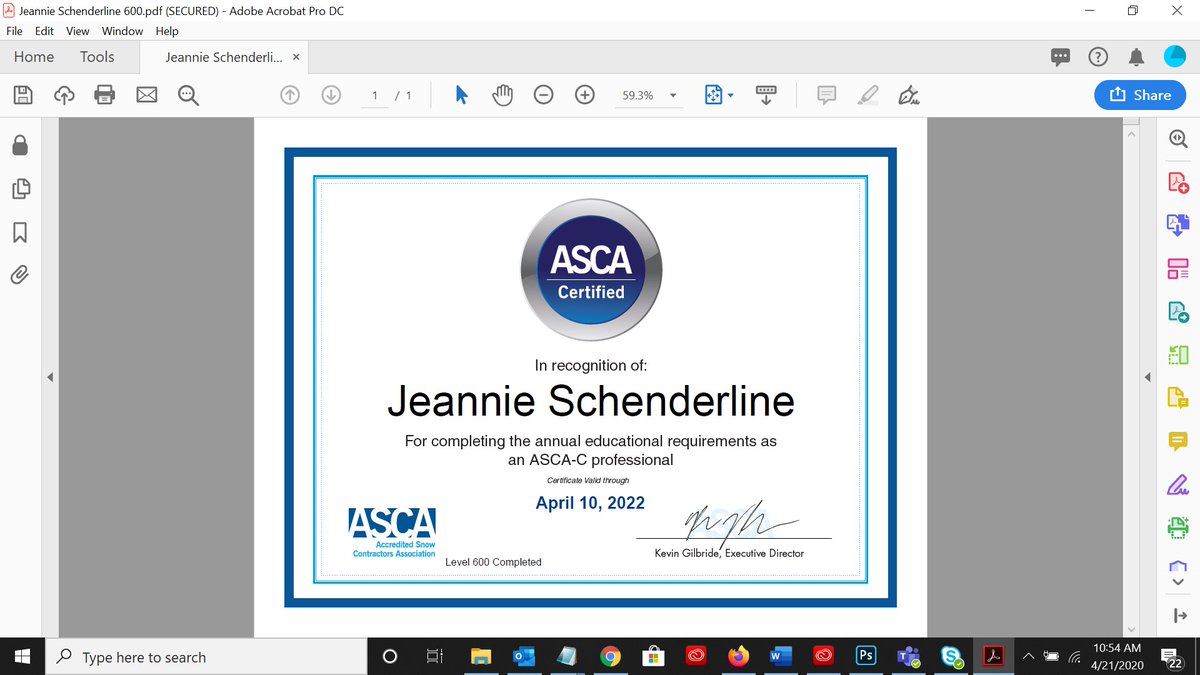Print the document using printer icon
The image size is (1200, 675).
tap(105, 95)
